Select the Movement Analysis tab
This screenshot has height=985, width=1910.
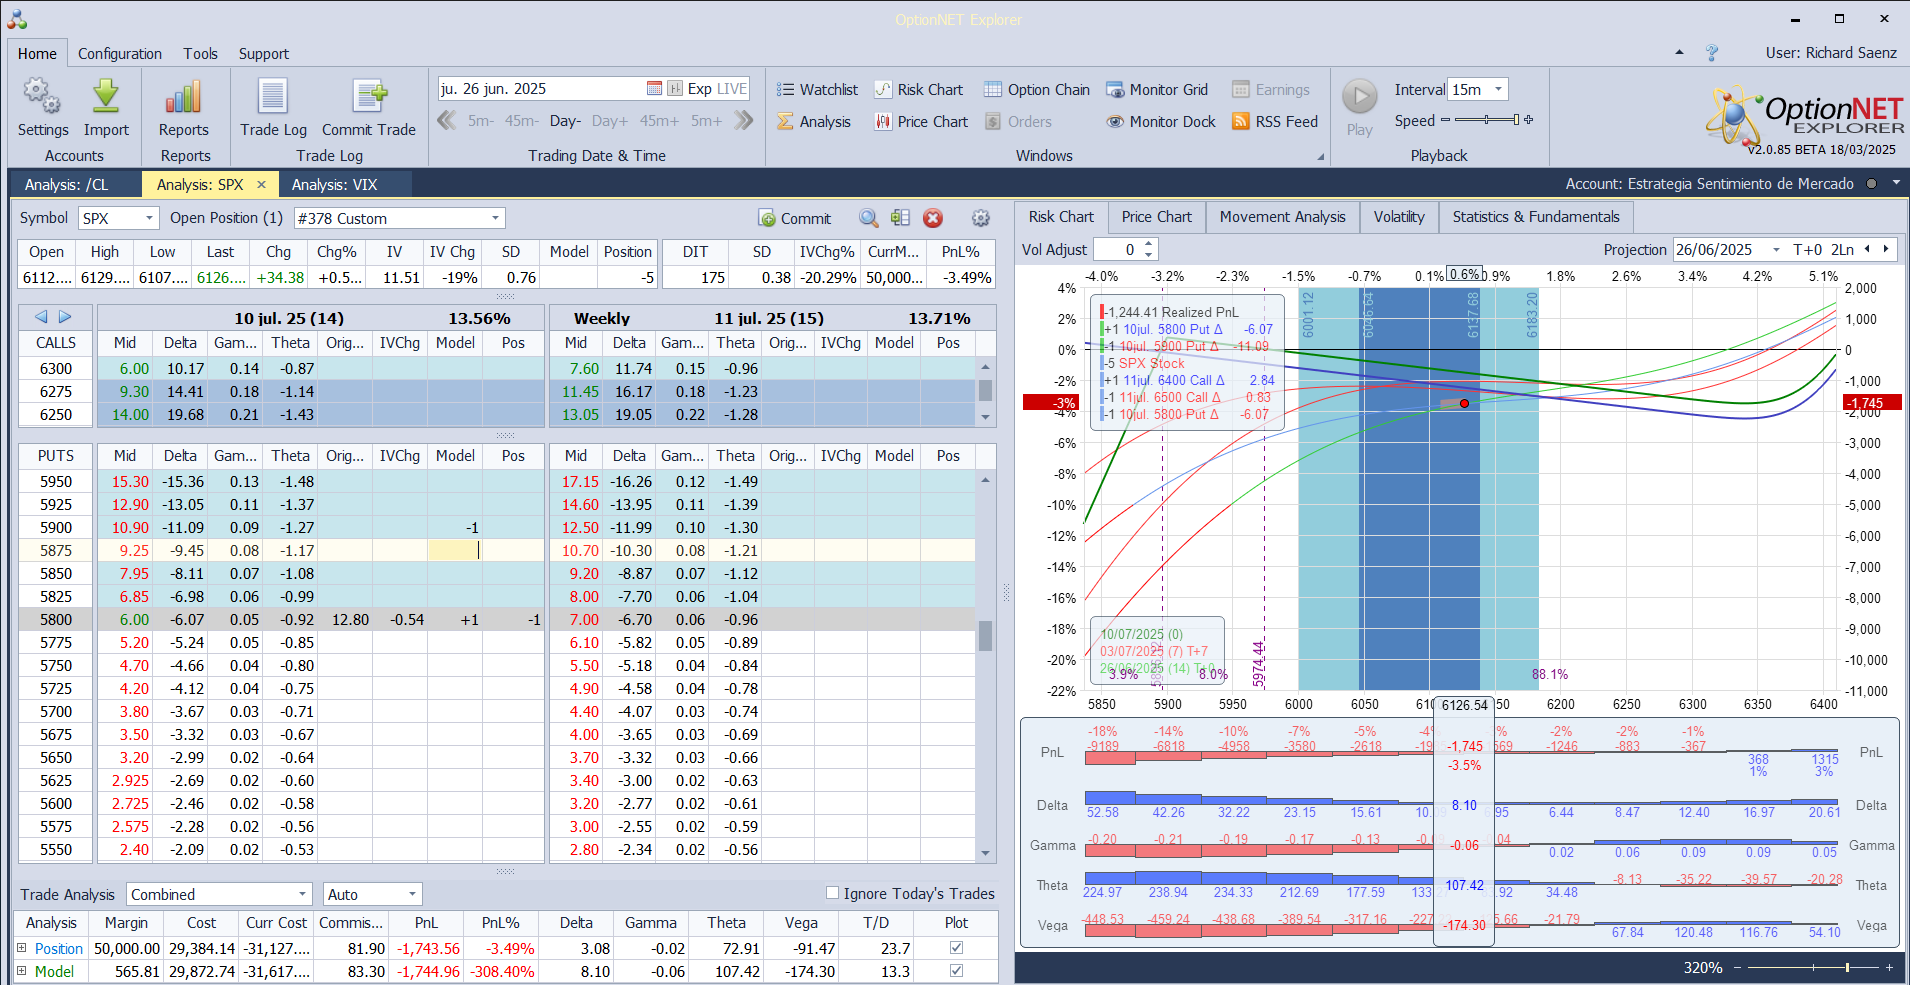coord(1282,217)
